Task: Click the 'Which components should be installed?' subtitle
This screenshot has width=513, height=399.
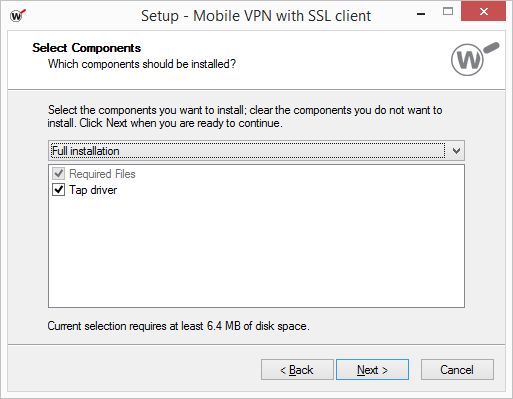Action: point(142,64)
